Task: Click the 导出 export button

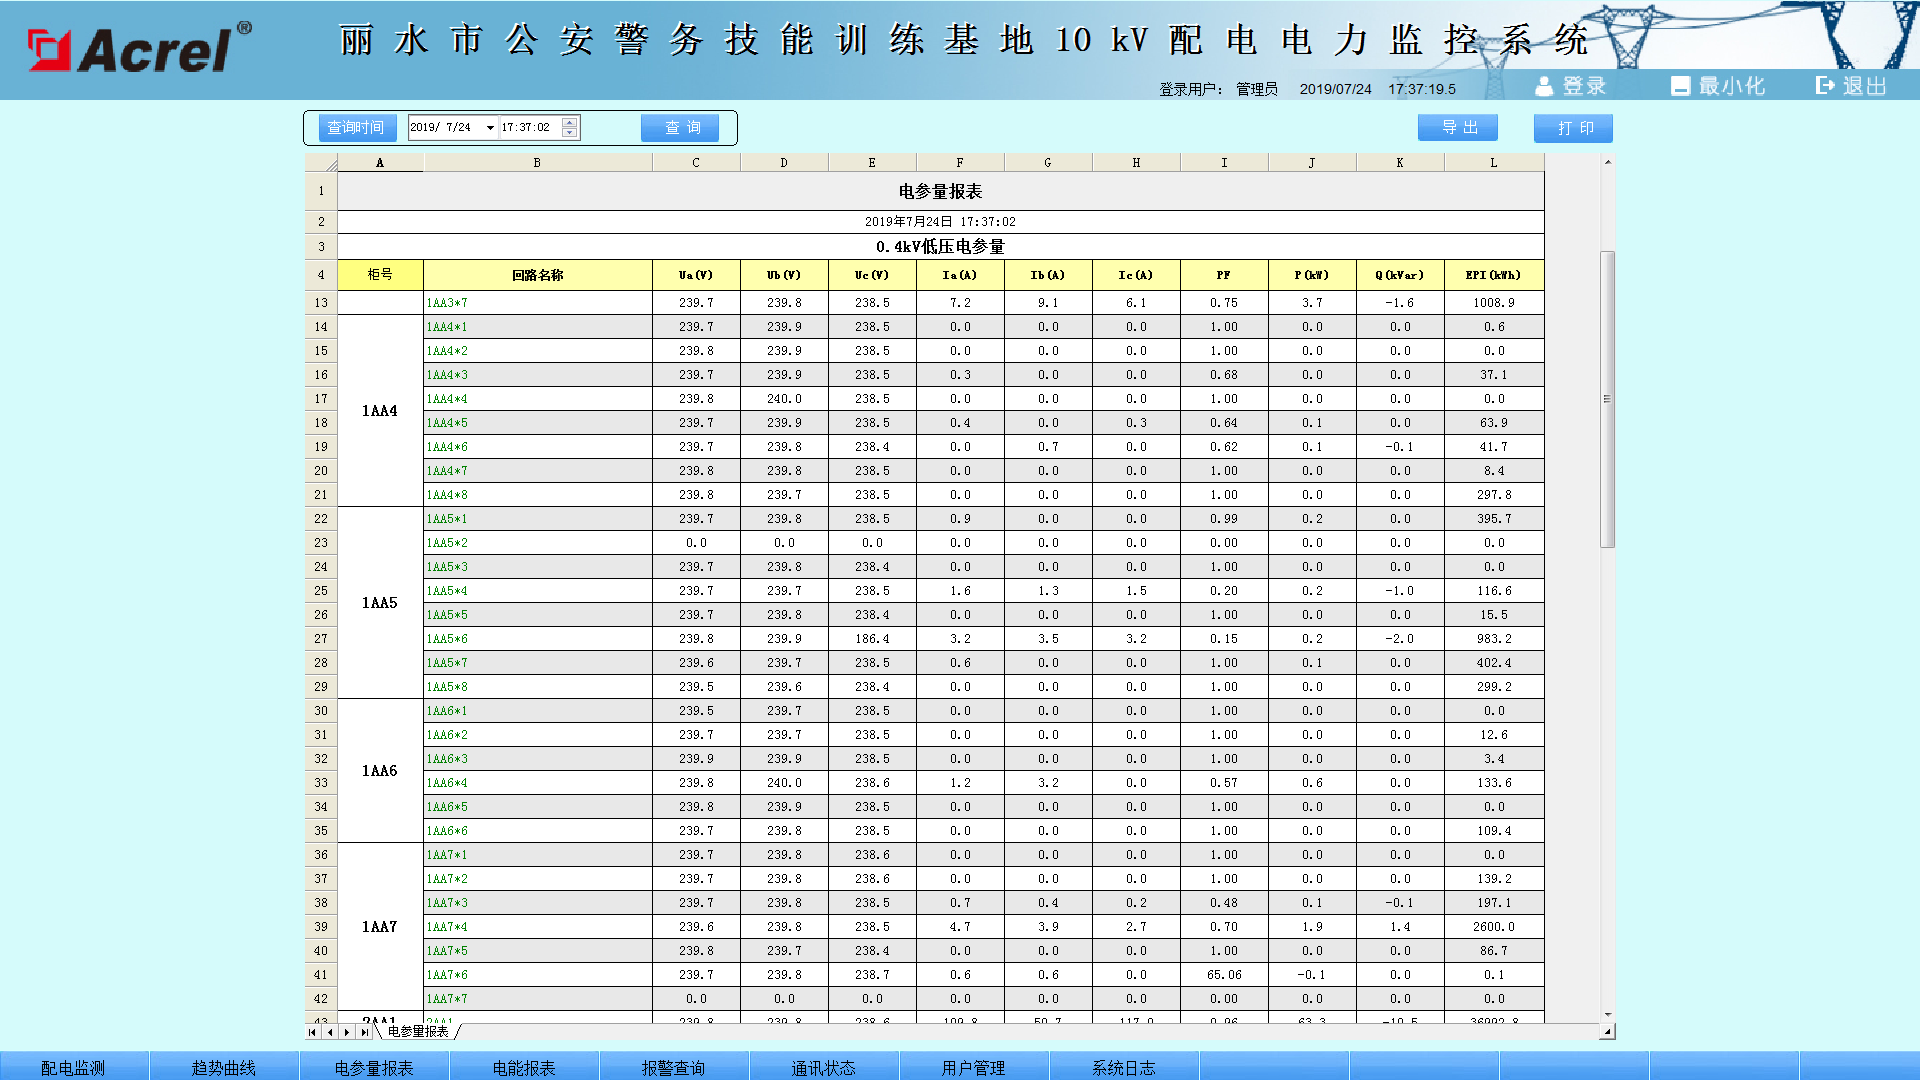Action: [x=1458, y=128]
